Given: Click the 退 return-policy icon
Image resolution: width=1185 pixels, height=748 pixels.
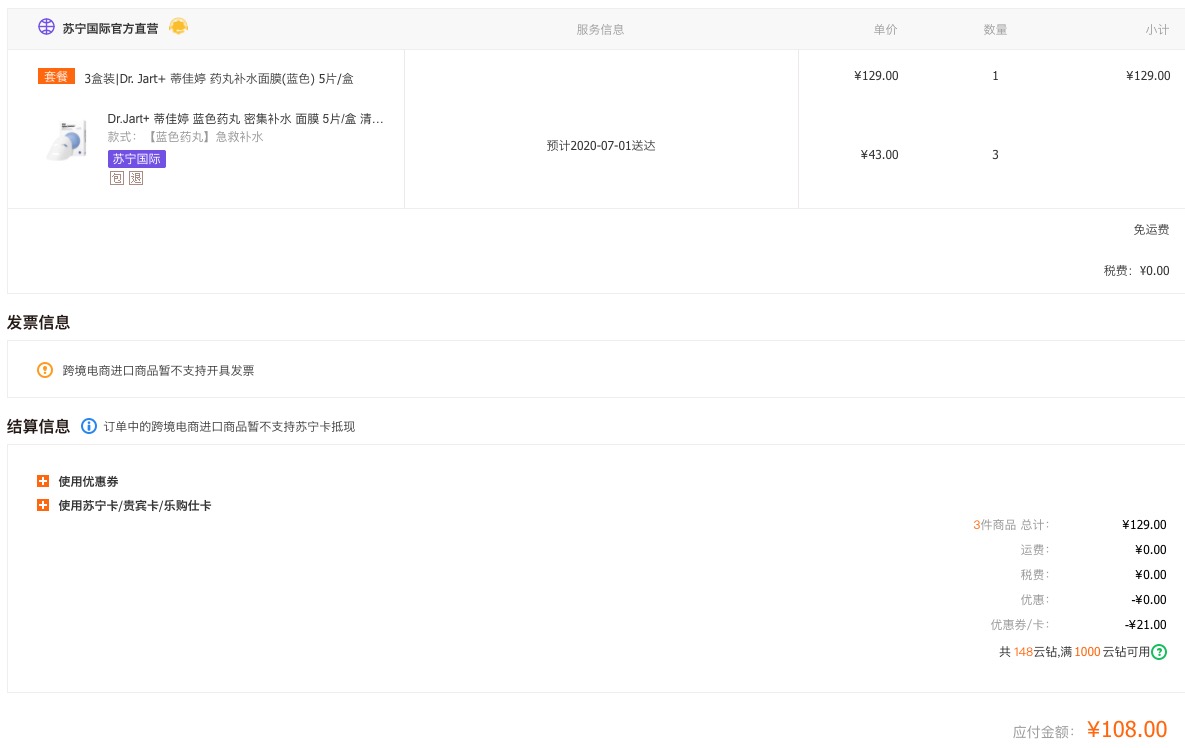Looking at the screenshot, I should (x=136, y=178).
